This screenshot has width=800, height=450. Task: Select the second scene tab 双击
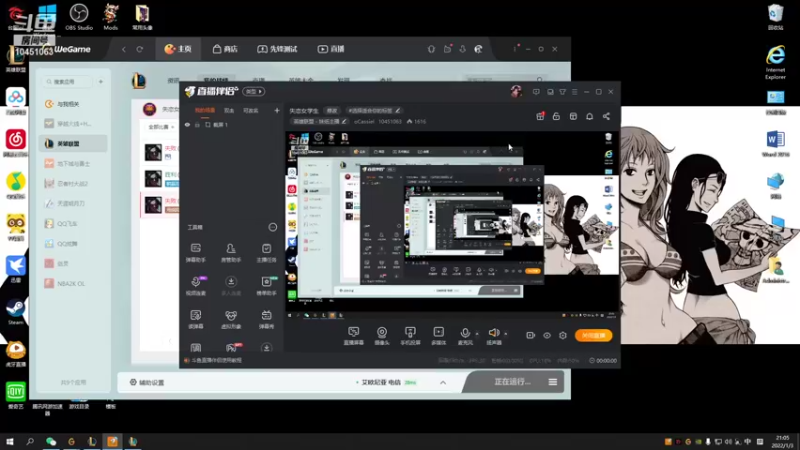point(229,110)
